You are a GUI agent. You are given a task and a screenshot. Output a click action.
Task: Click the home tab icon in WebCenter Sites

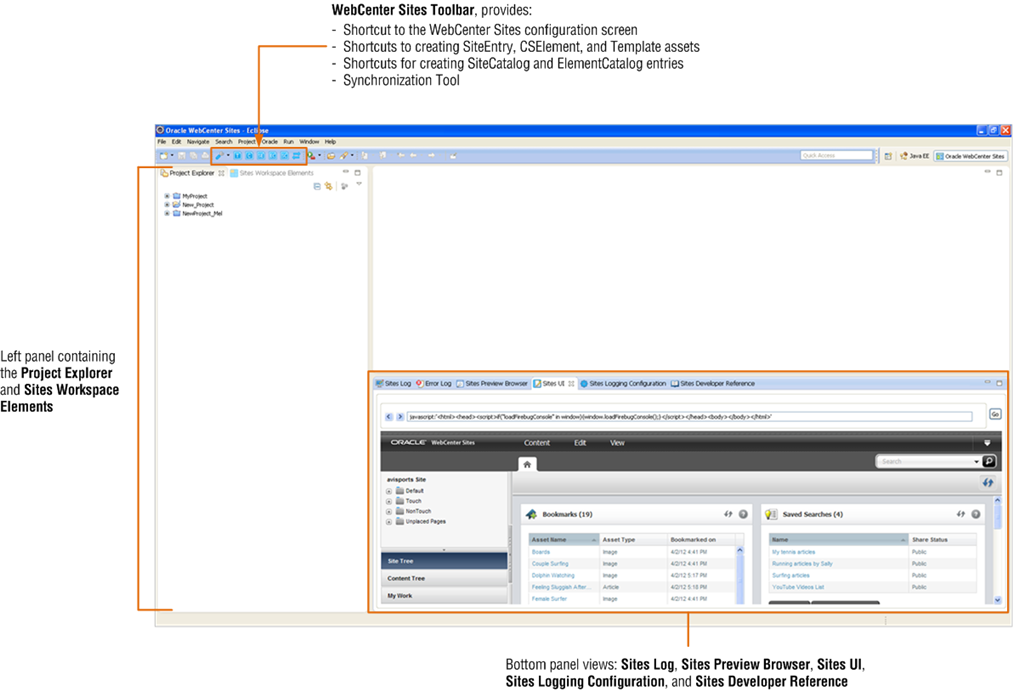(527, 464)
